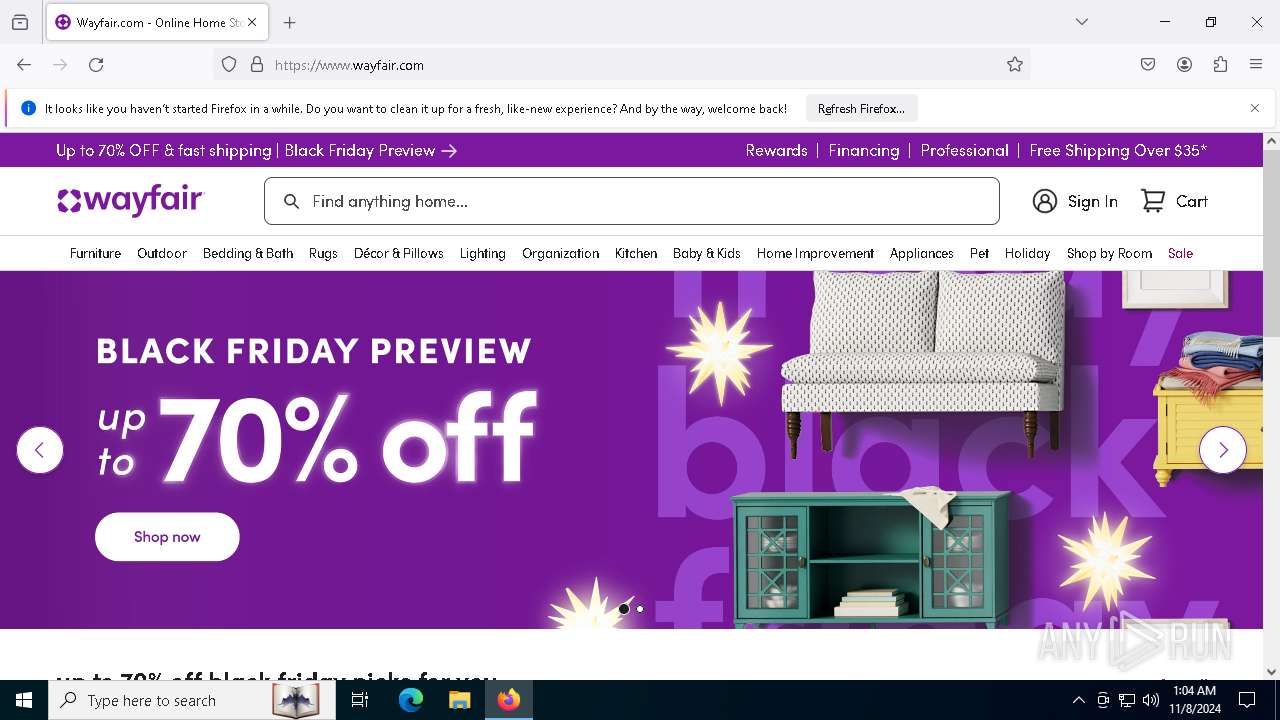Open the tracking protection shield icon
The width and height of the screenshot is (1280, 720).
pyautogui.click(x=229, y=65)
